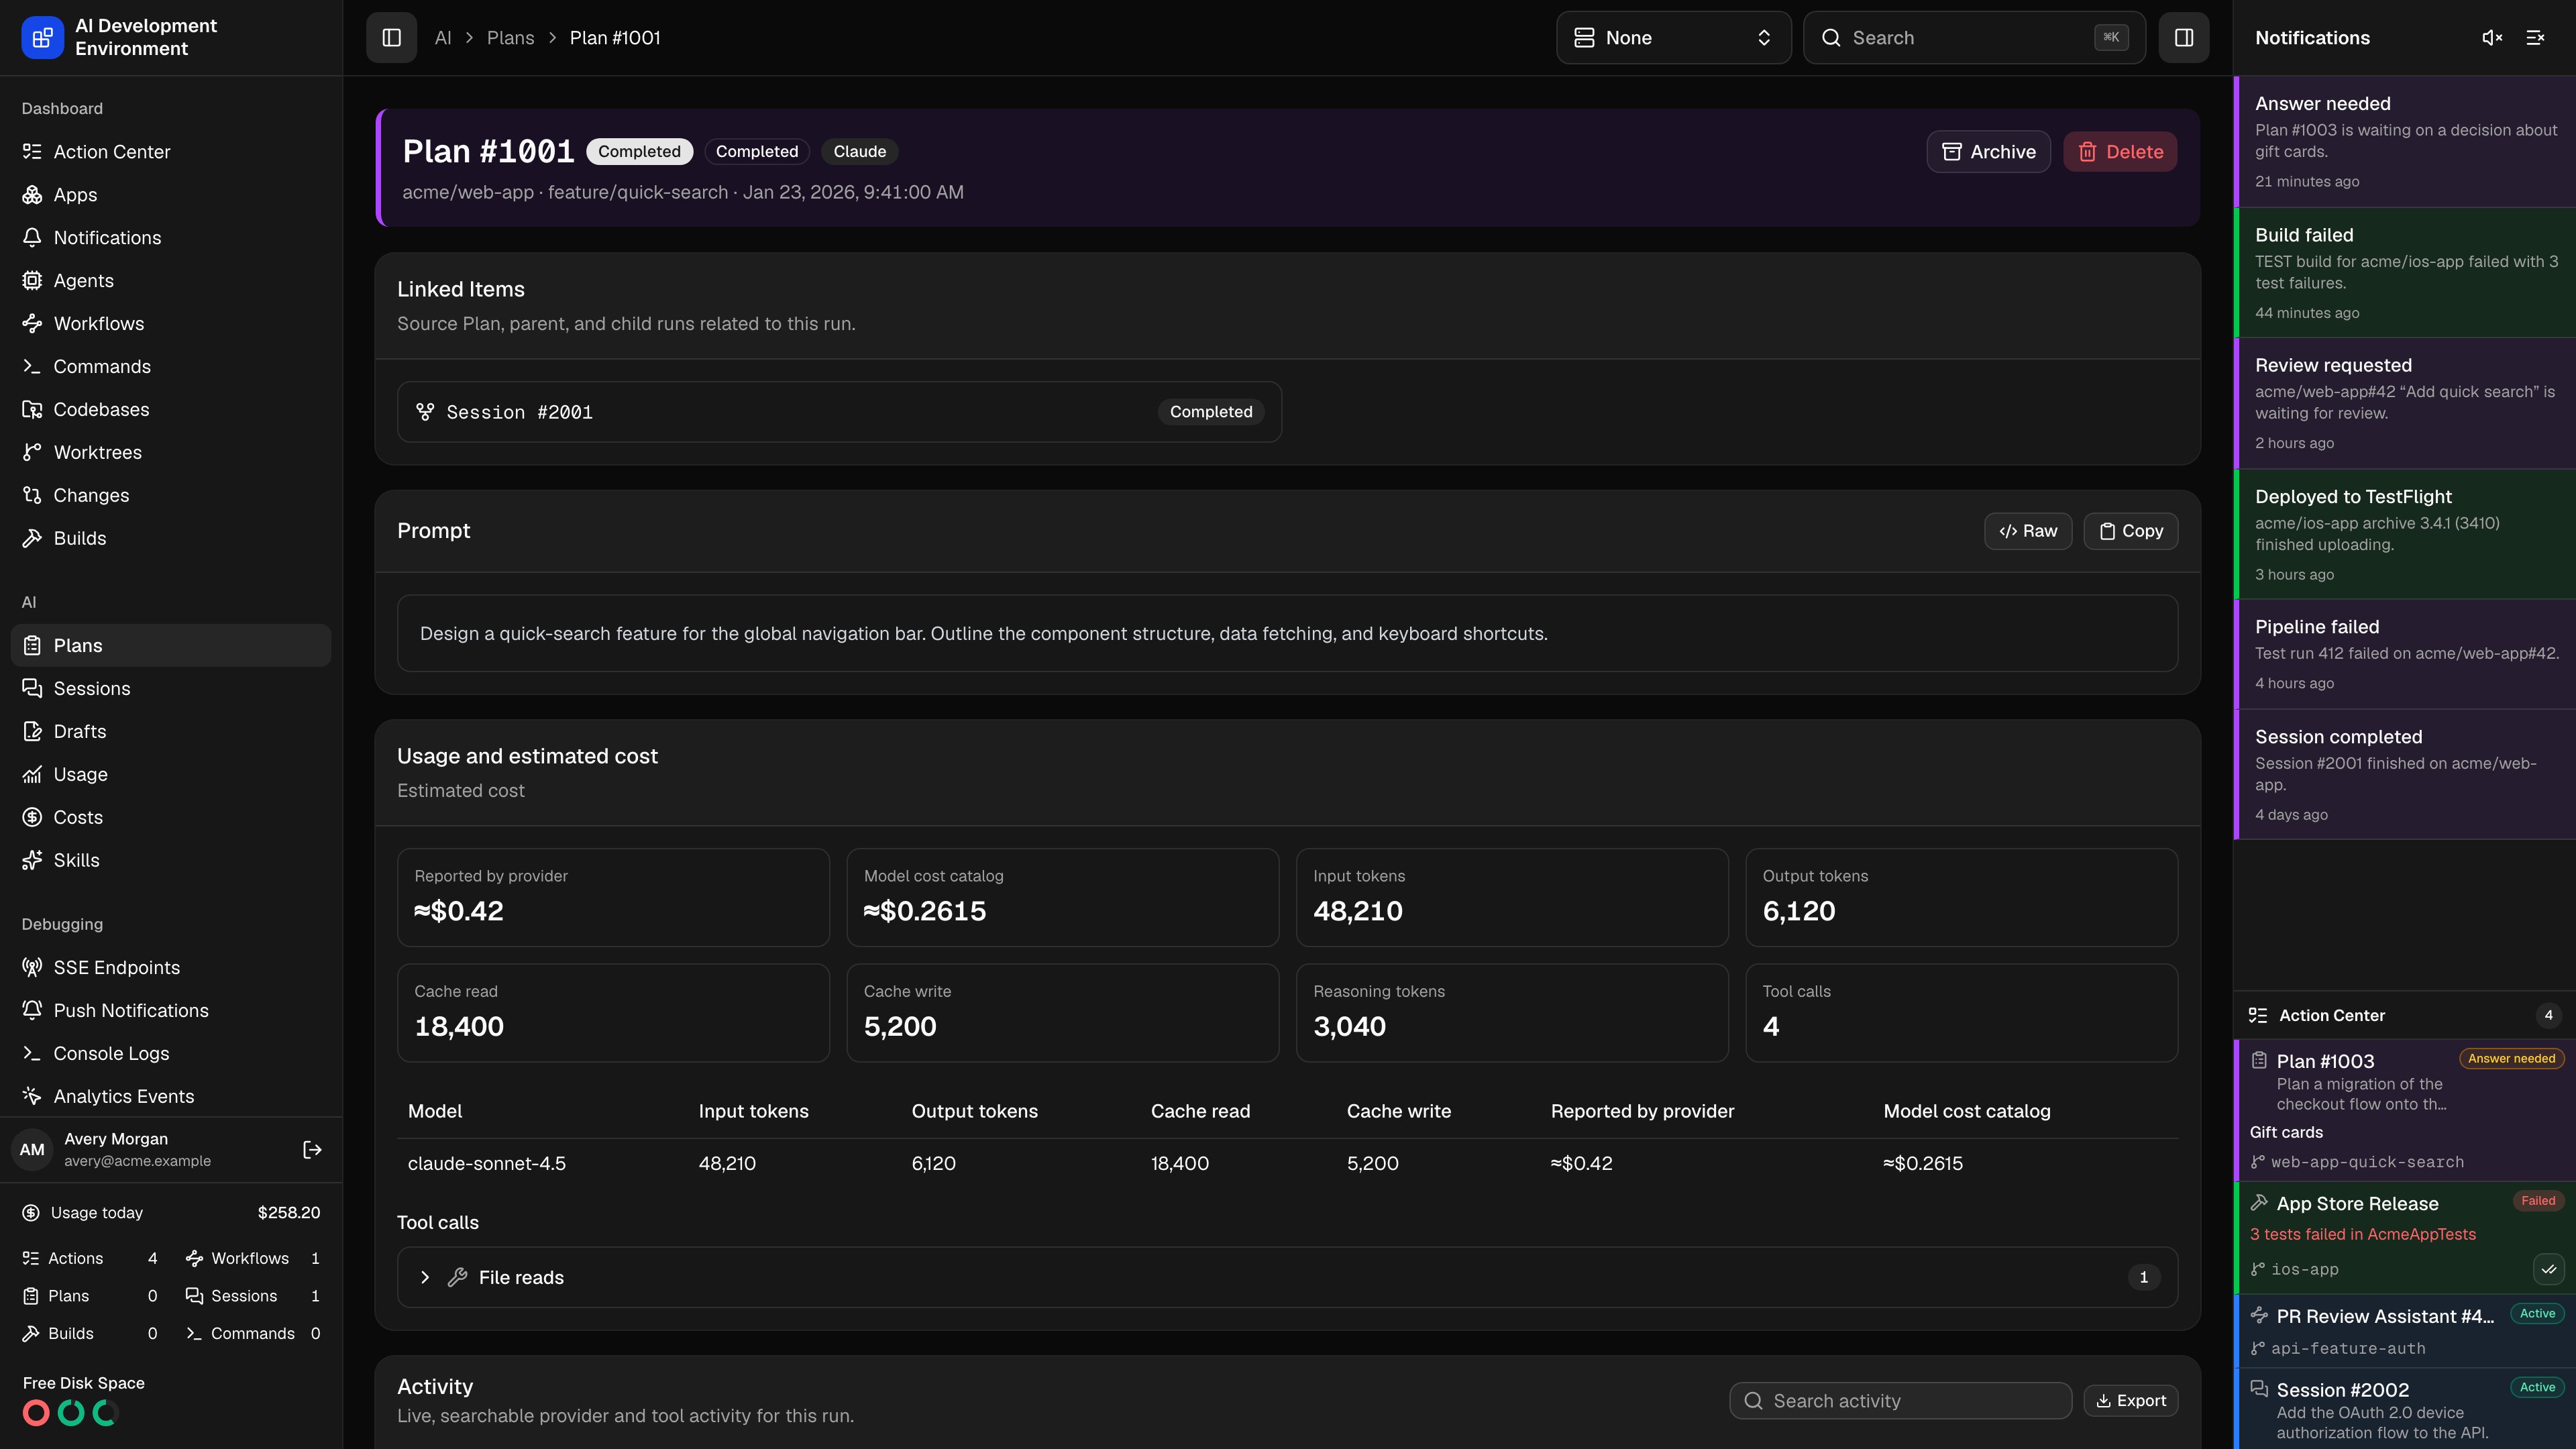Click Plans breadcrumb link

tap(510, 38)
